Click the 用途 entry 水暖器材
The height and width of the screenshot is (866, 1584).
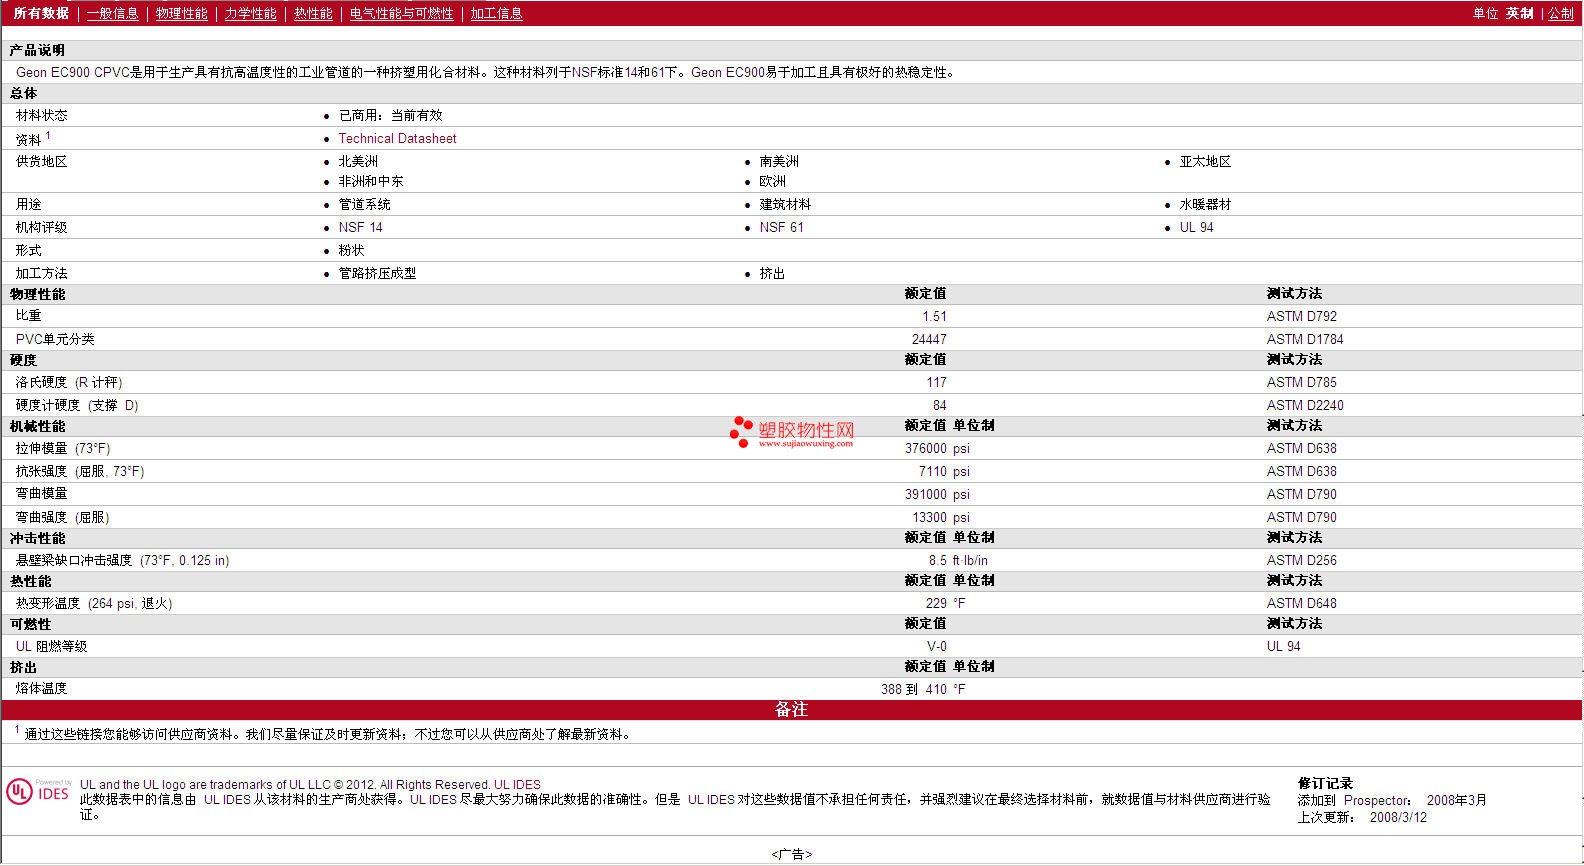1205,205
